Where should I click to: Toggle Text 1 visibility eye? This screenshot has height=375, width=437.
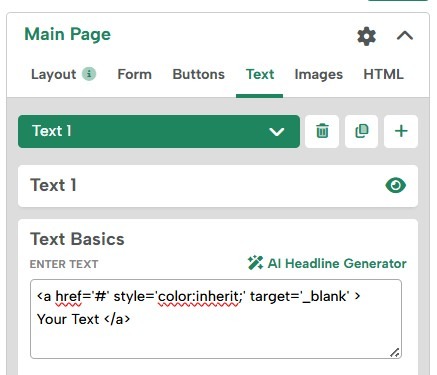coord(395,185)
